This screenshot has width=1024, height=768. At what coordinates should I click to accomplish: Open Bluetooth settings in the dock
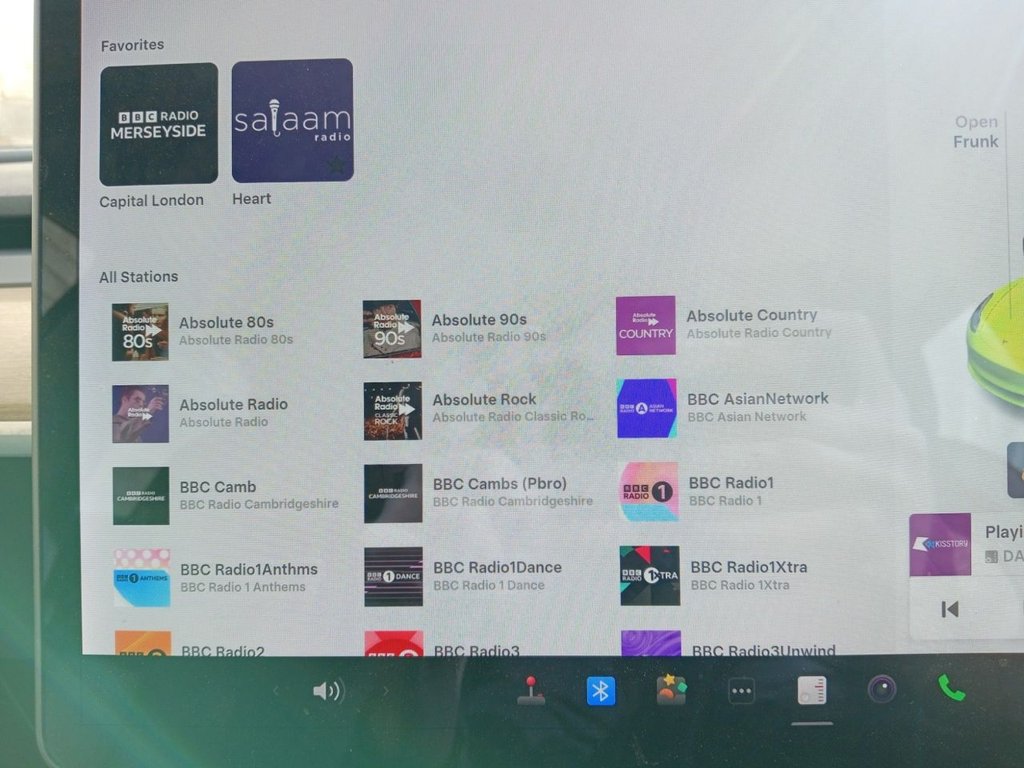click(x=600, y=690)
